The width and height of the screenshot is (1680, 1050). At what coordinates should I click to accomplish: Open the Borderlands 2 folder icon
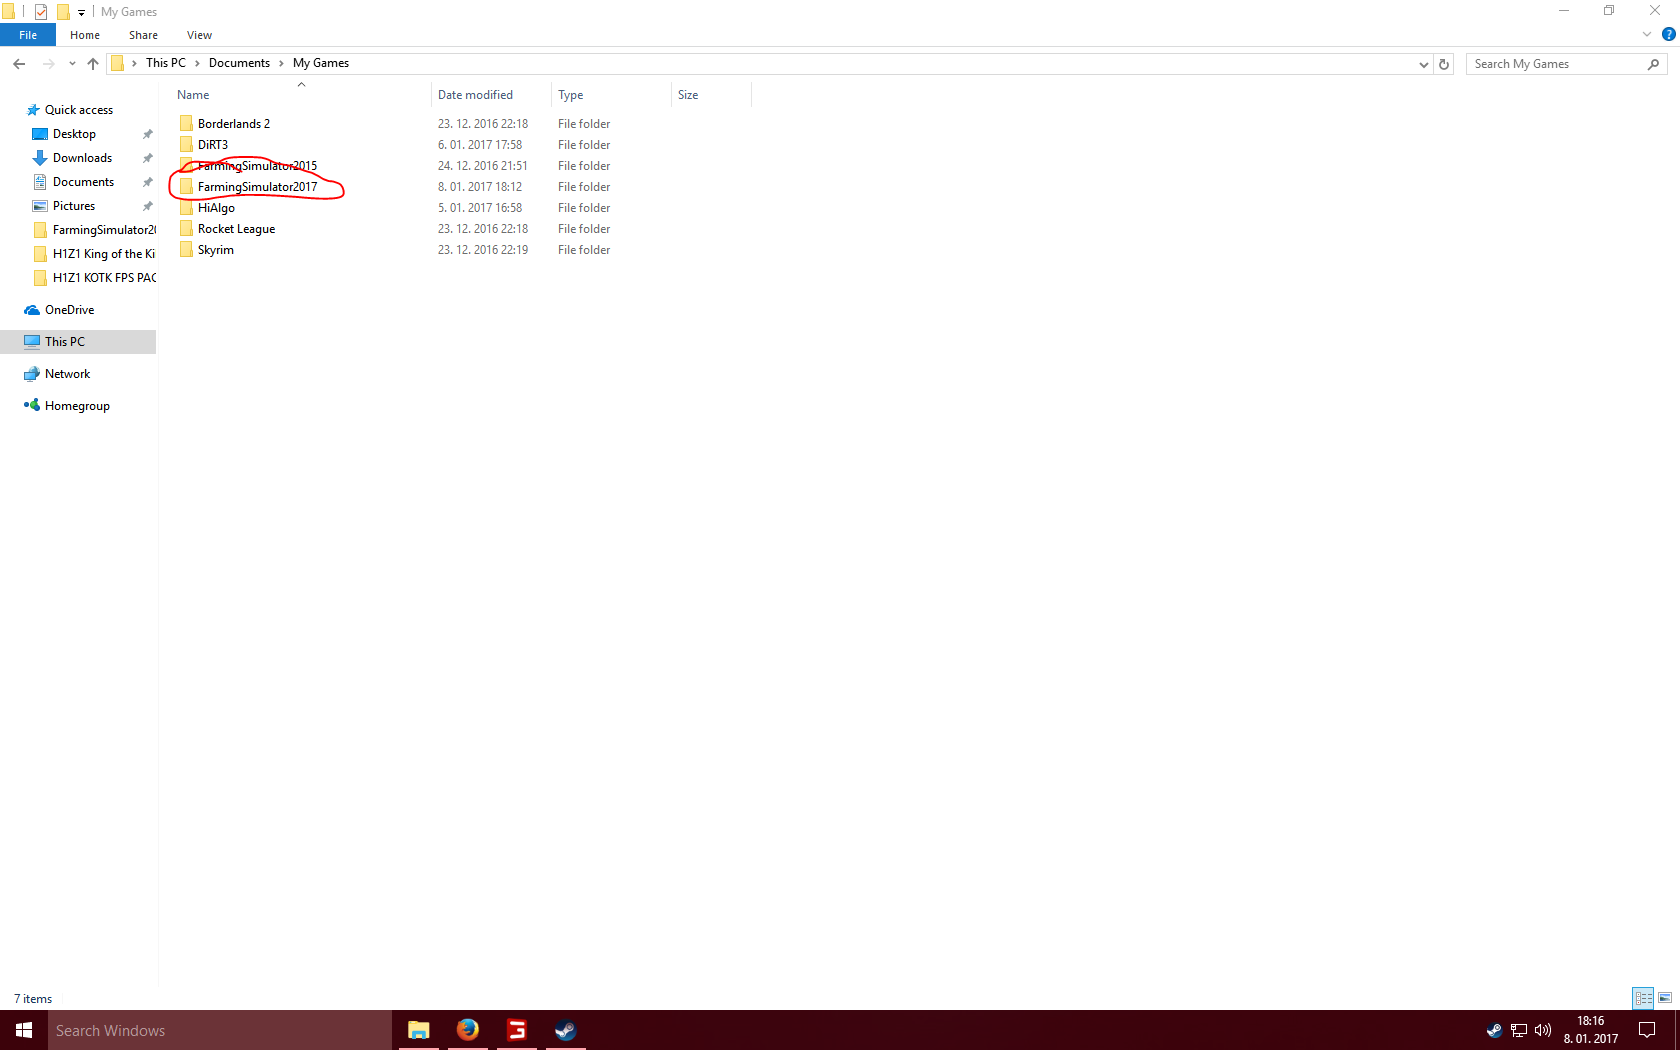click(x=186, y=124)
